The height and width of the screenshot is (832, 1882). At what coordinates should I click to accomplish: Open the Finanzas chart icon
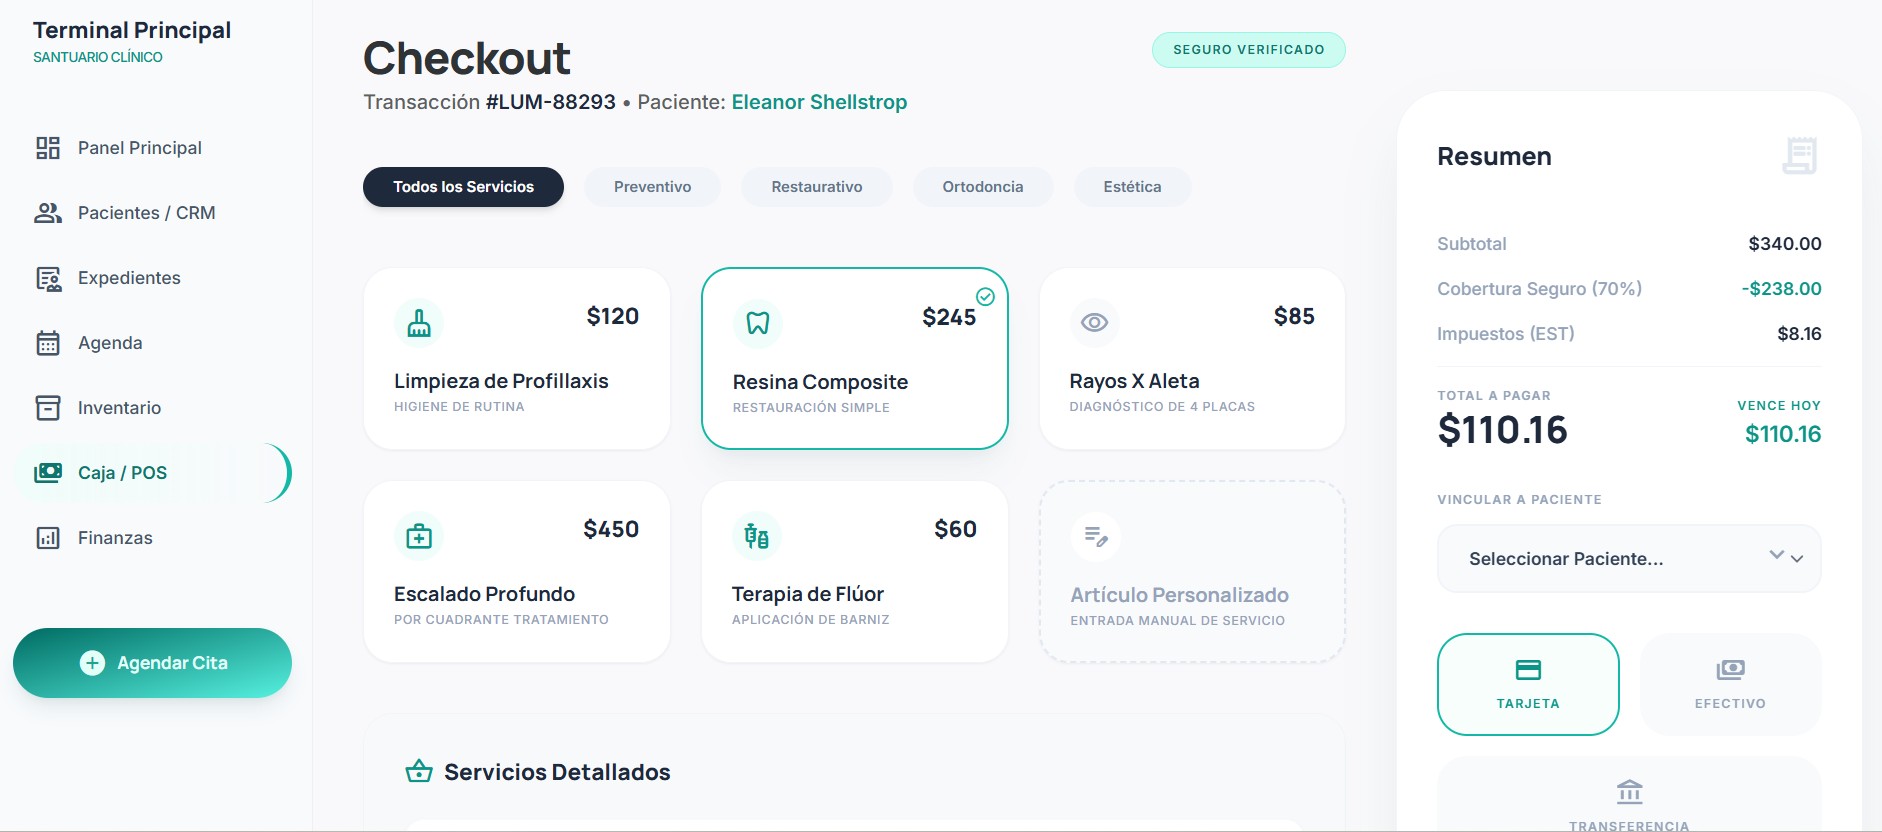[x=48, y=538]
